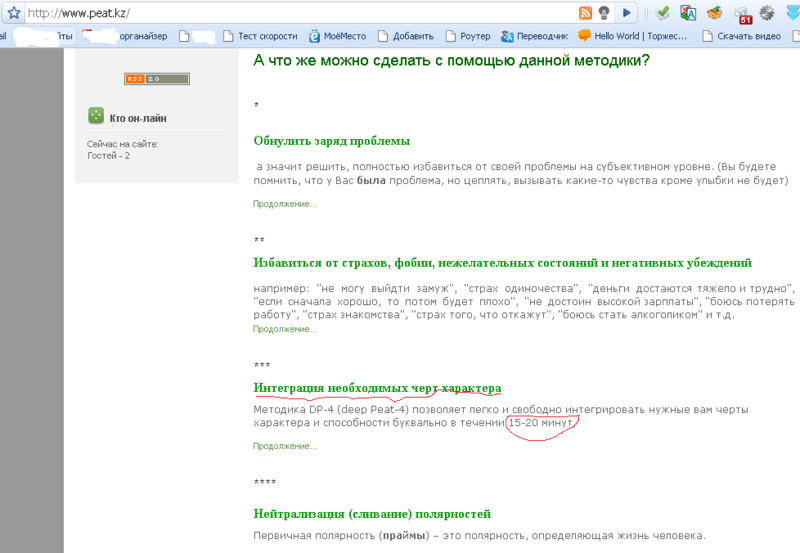Click the bookmark star icon
The width and height of the screenshot is (800, 553).
14,13
